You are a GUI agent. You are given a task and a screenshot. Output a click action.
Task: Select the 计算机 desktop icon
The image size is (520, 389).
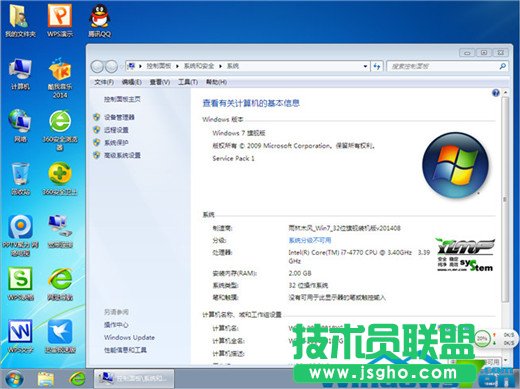tap(20, 74)
